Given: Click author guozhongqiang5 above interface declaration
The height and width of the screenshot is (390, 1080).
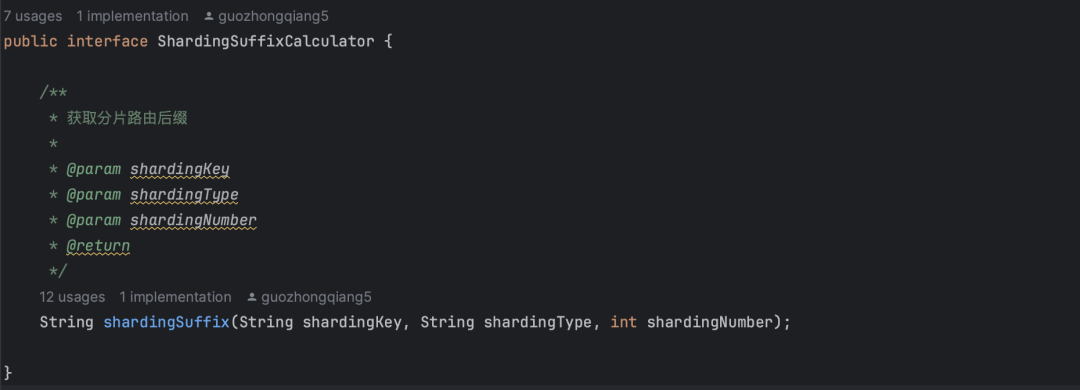Looking at the screenshot, I should click(x=272, y=16).
